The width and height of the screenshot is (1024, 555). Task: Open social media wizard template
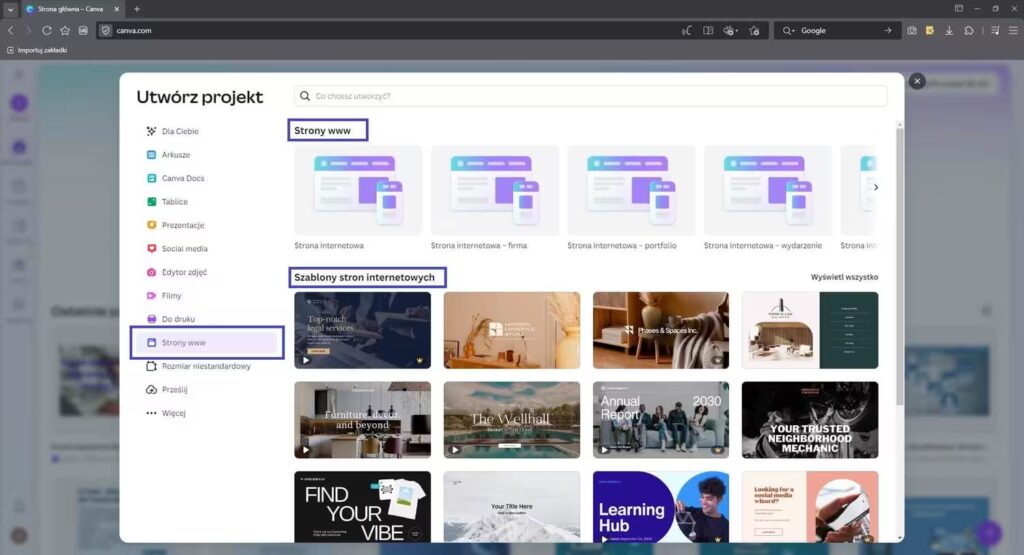[810, 507]
